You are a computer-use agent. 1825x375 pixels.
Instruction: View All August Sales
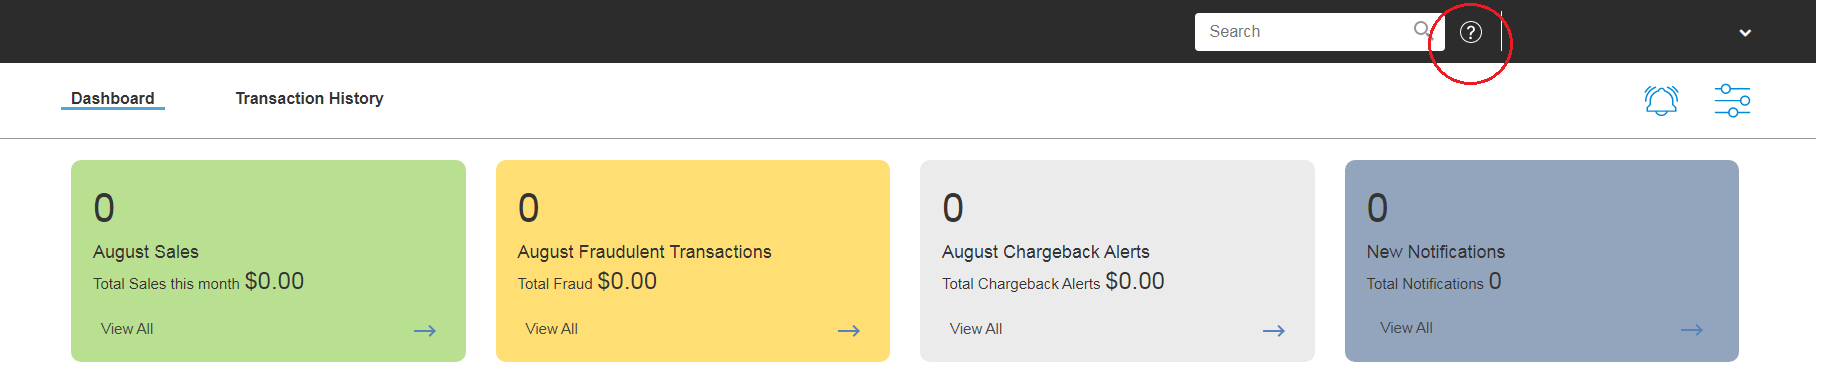[127, 329]
